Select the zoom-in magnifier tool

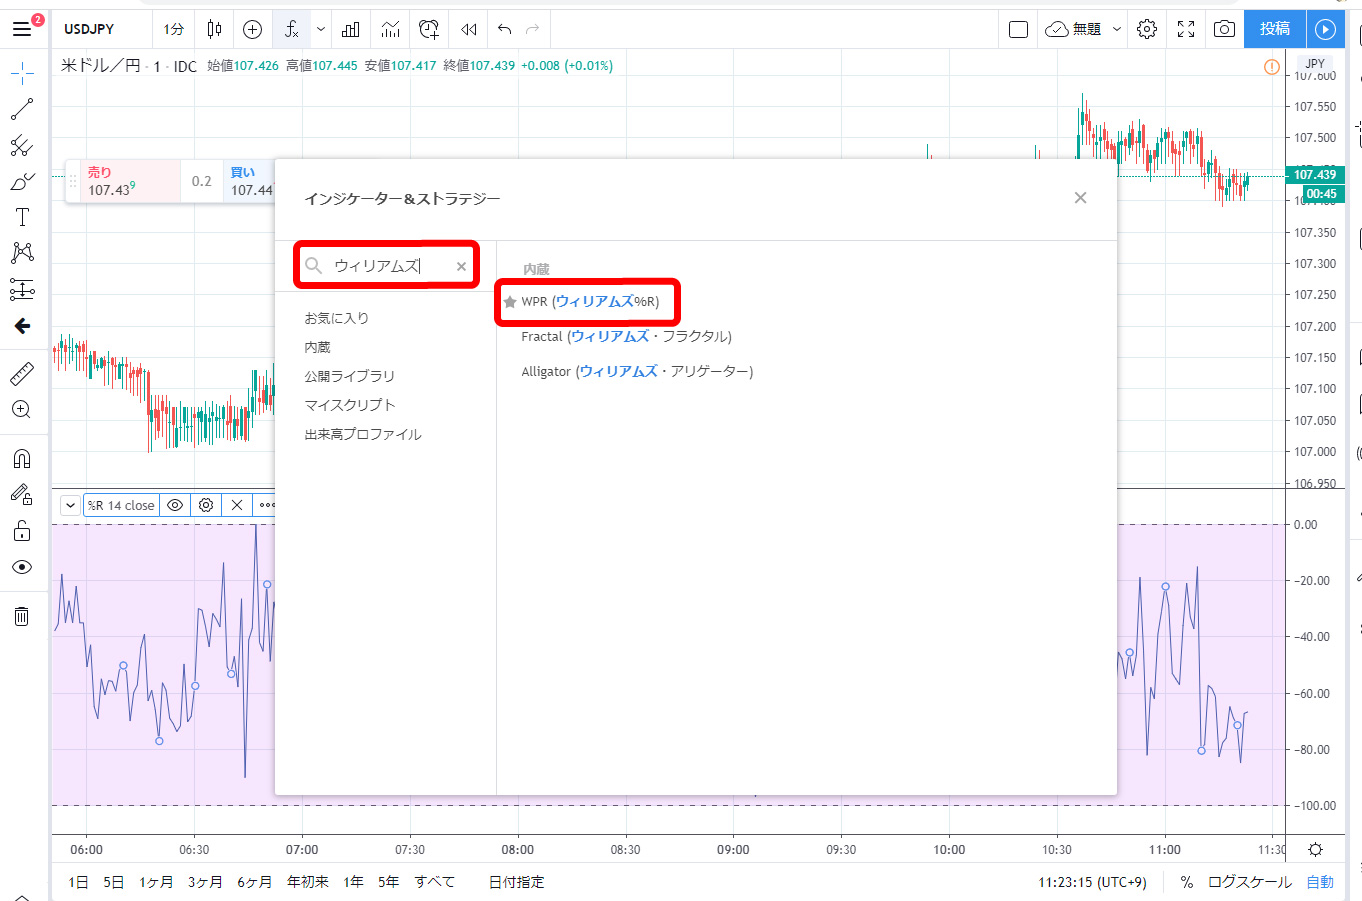pos(22,410)
